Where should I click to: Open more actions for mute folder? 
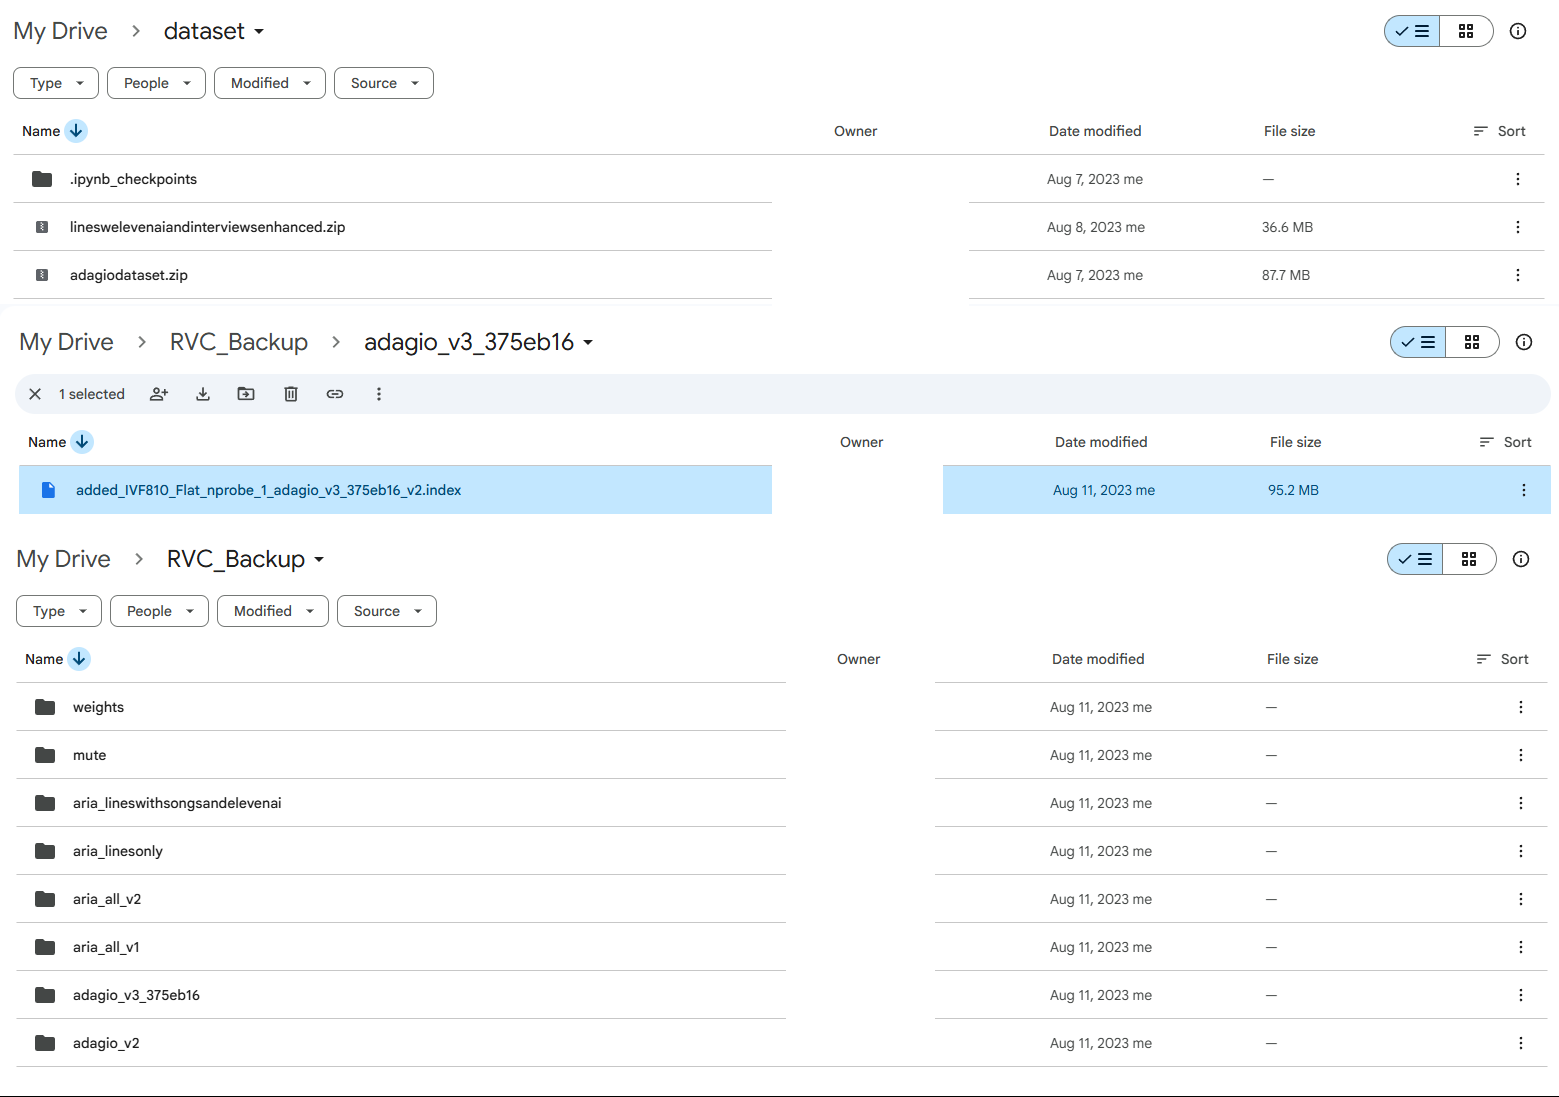1521,755
